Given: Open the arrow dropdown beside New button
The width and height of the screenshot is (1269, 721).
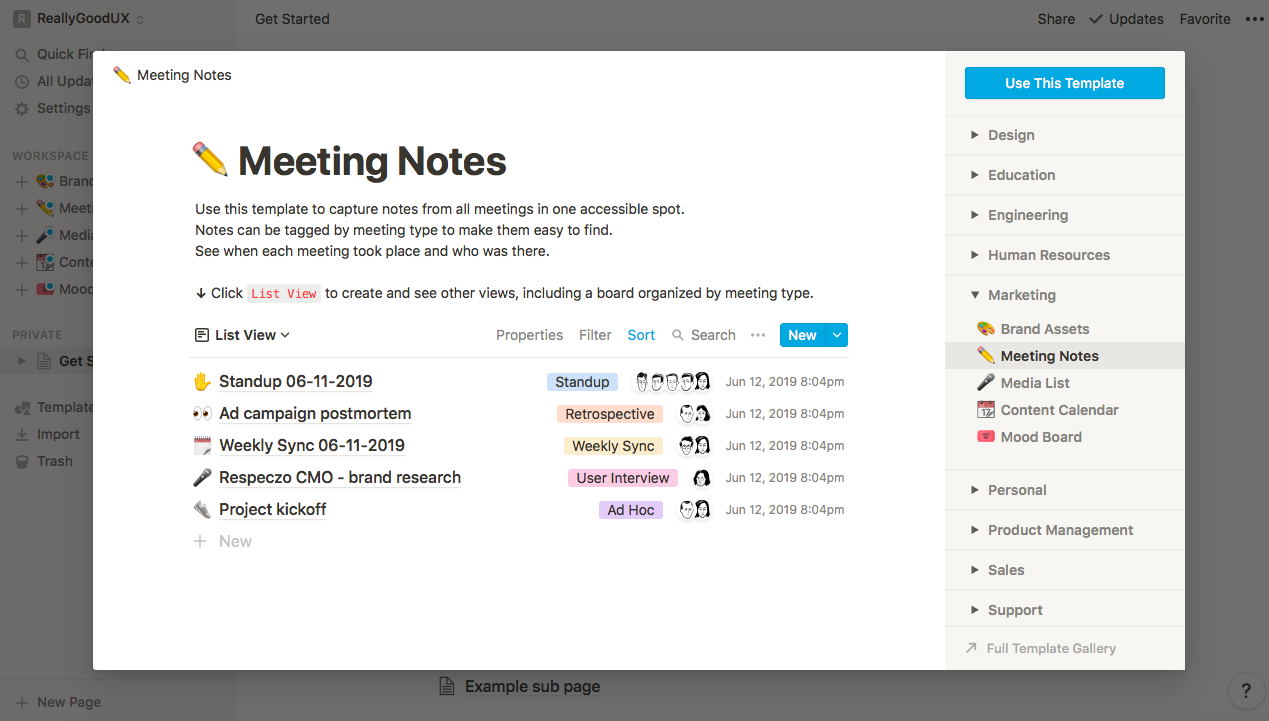Looking at the screenshot, I should [837, 335].
